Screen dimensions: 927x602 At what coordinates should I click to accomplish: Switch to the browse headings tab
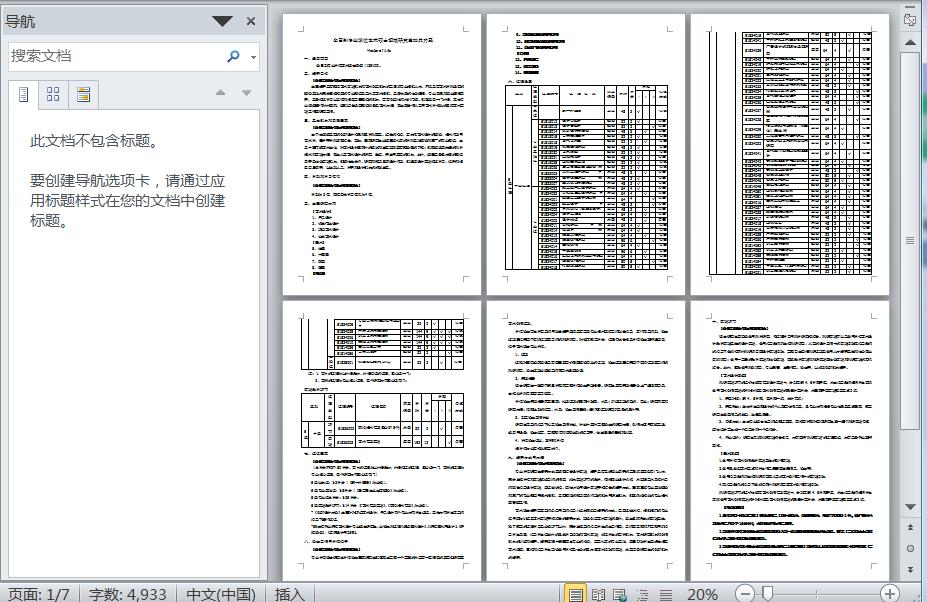click(x=24, y=95)
